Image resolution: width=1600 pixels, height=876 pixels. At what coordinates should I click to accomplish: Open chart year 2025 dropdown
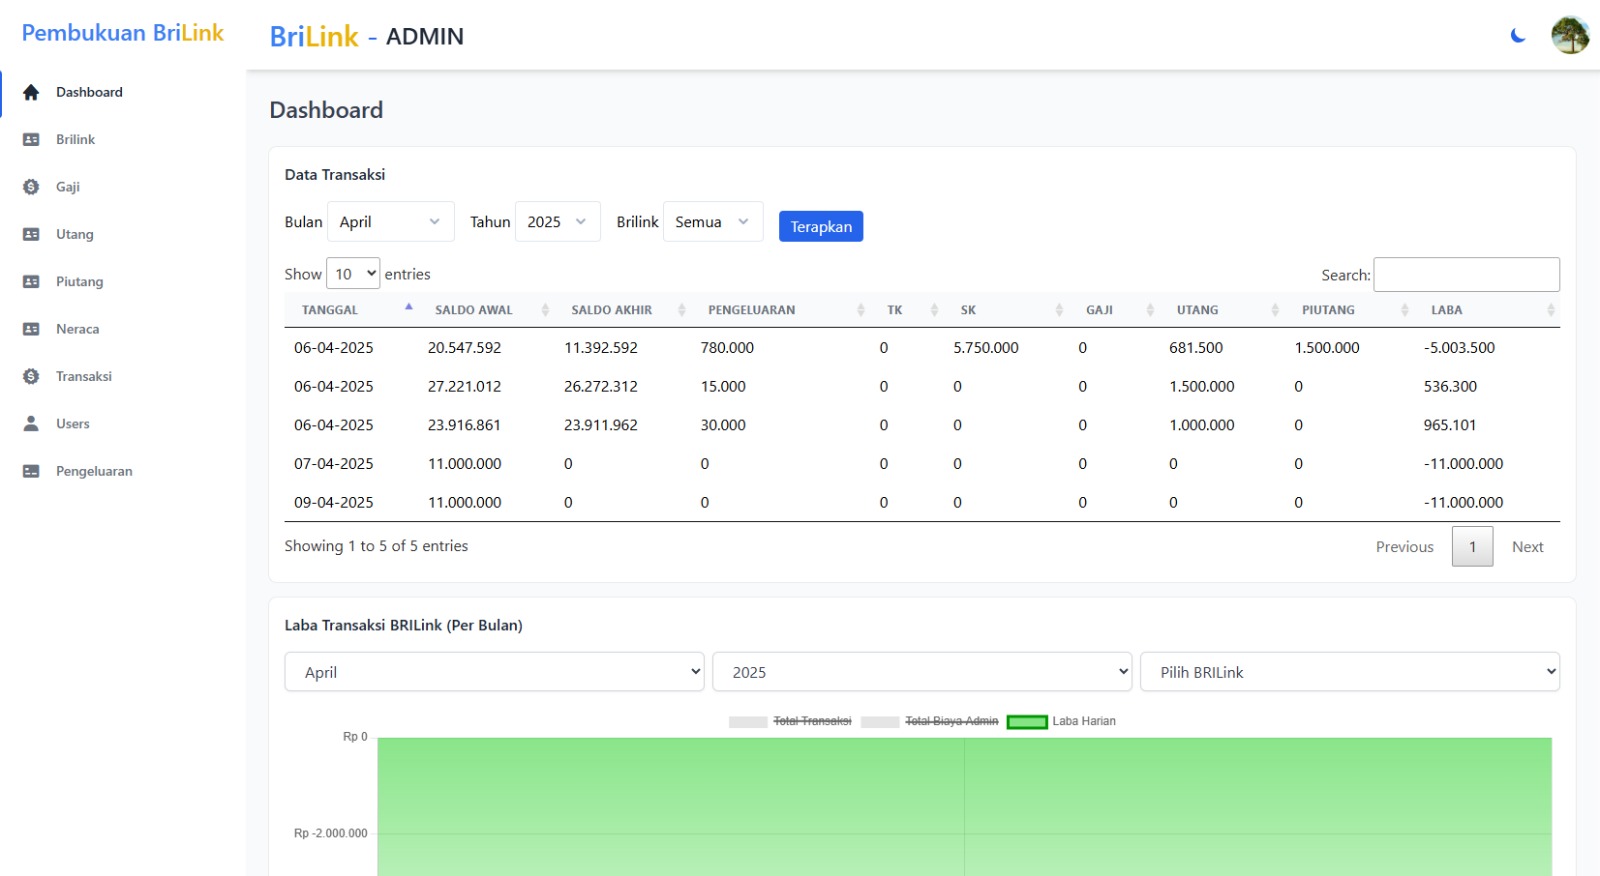pyautogui.click(x=922, y=672)
